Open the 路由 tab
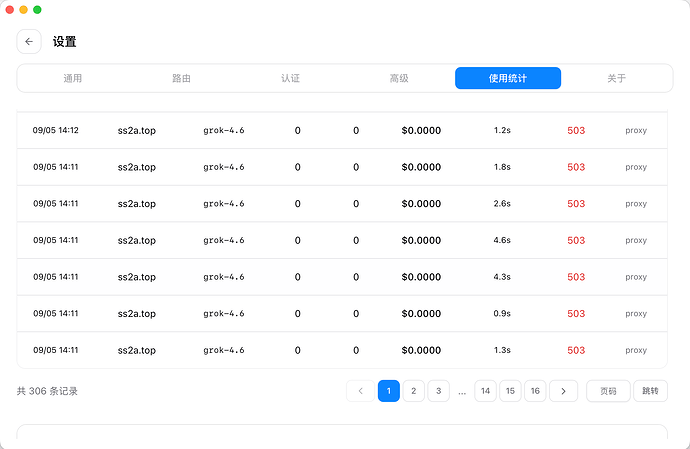 pyautogui.click(x=181, y=78)
